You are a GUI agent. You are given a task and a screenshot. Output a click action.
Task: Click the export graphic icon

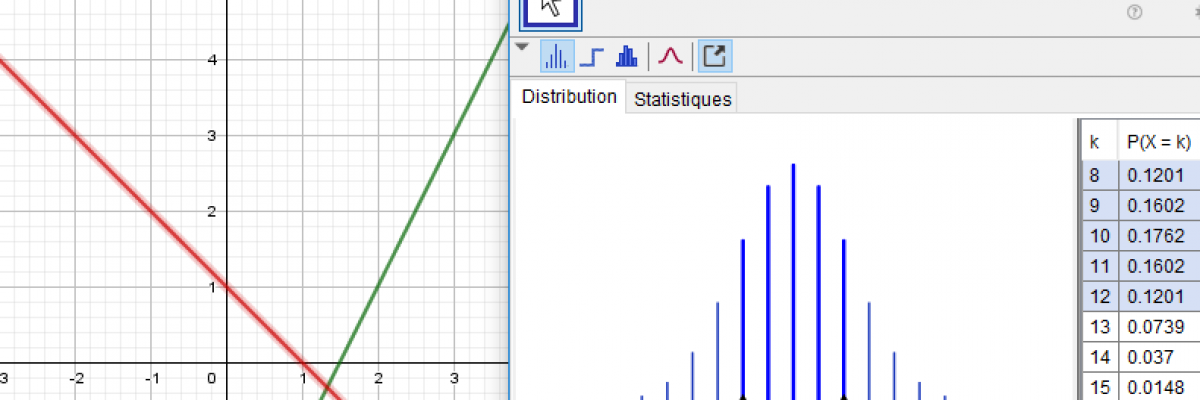[714, 57]
